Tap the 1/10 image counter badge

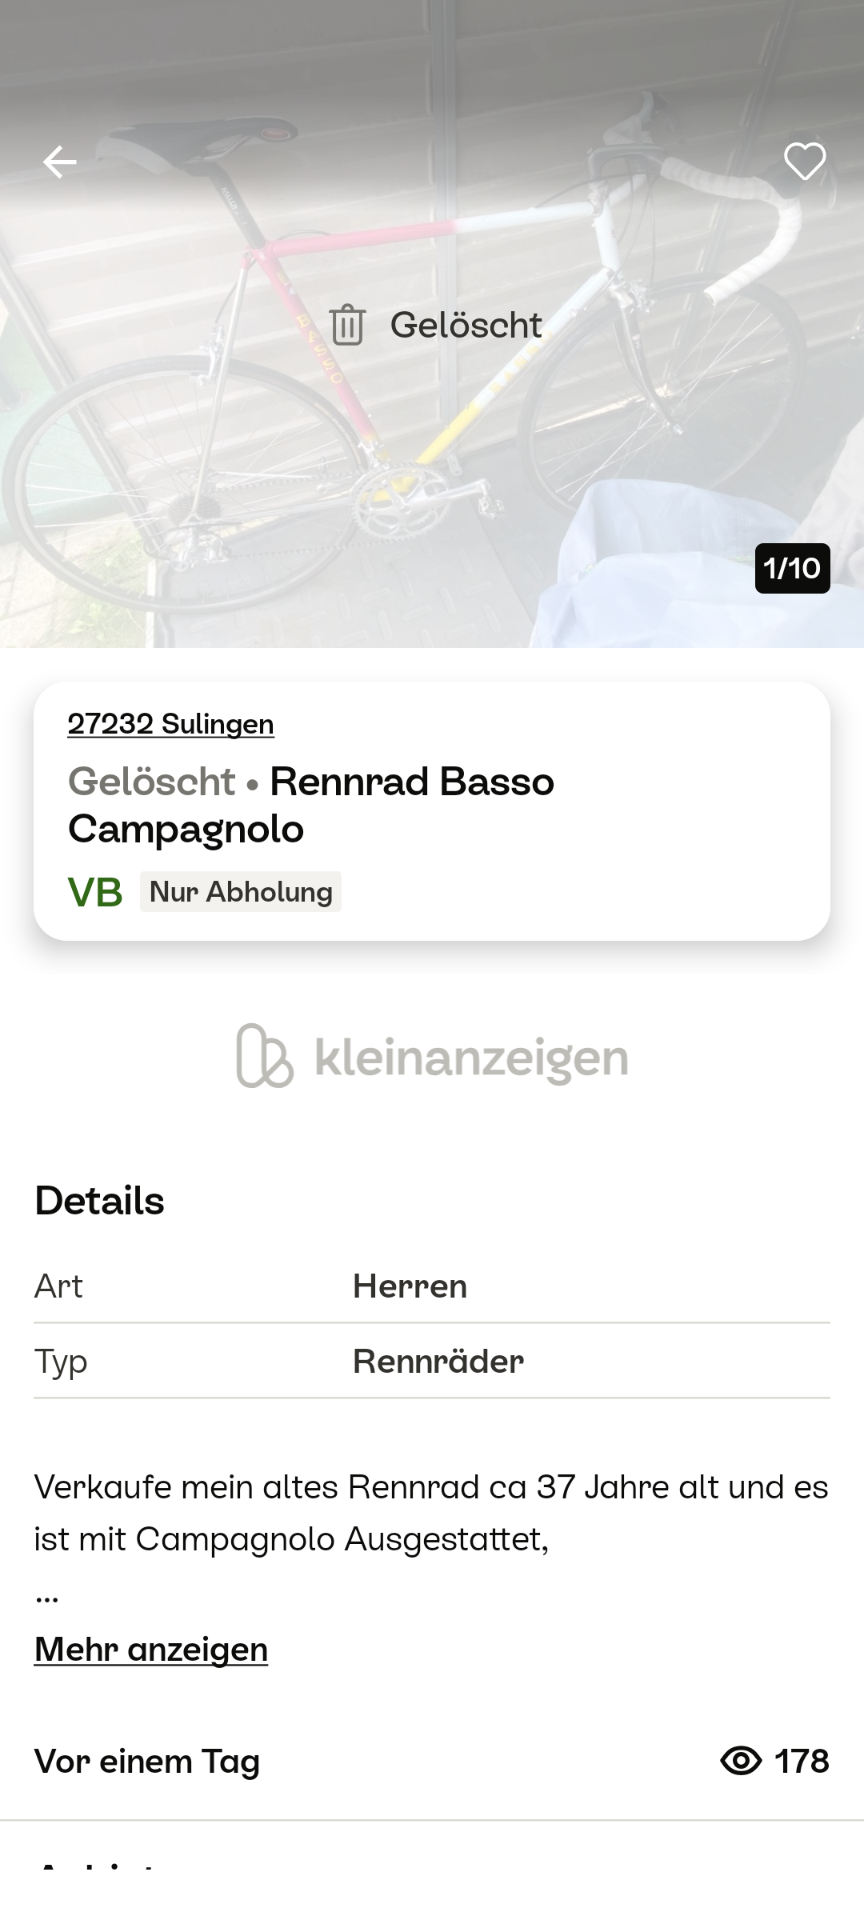[792, 568]
